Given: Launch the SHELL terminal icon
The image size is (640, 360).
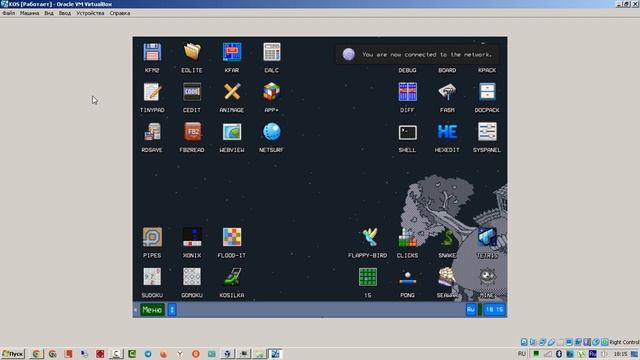Looking at the screenshot, I should 407,132.
